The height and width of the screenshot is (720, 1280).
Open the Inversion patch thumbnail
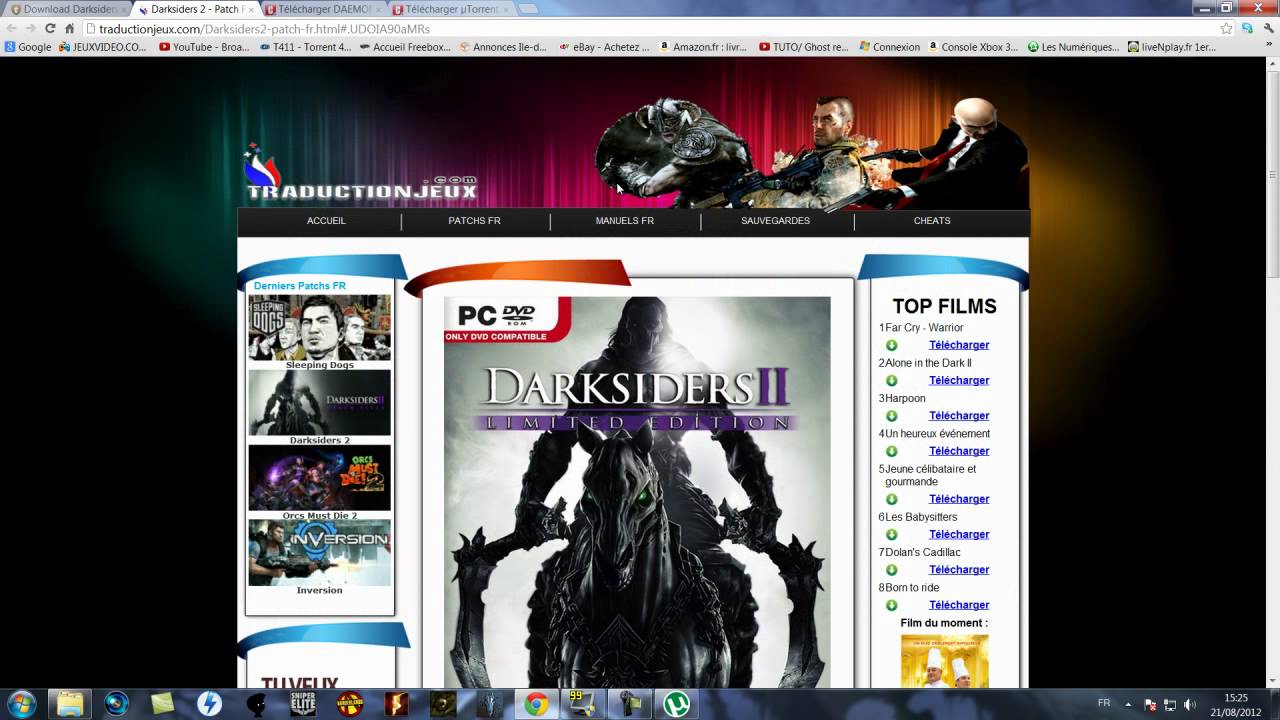coord(320,552)
